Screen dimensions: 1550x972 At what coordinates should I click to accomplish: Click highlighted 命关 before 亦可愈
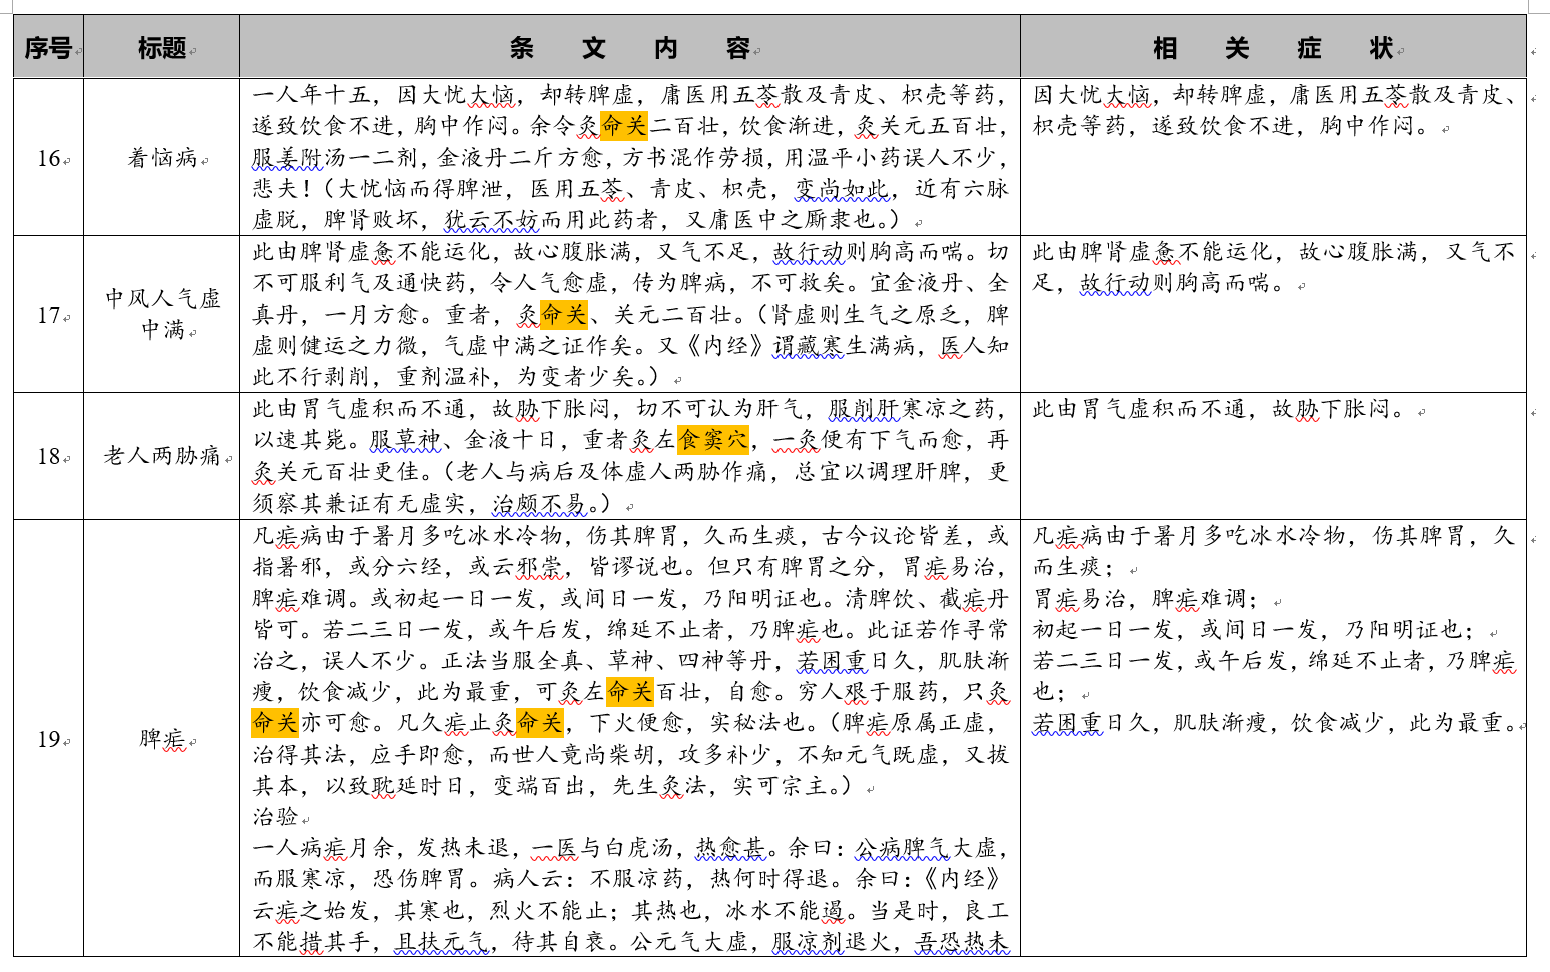click(x=276, y=723)
